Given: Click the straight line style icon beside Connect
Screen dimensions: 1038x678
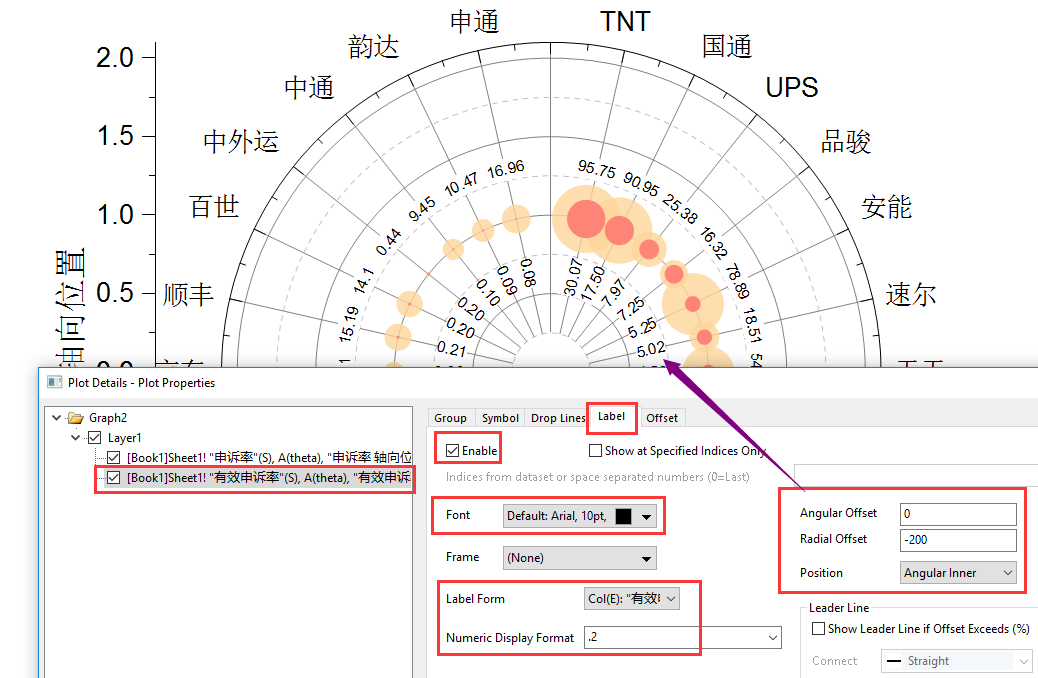Looking at the screenshot, I should point(896,660).
